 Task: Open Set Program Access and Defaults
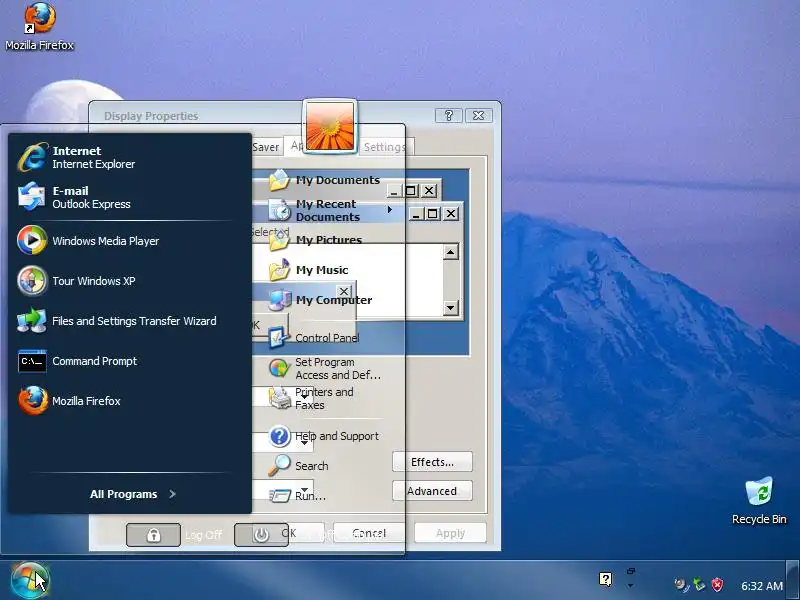(324, 368)
